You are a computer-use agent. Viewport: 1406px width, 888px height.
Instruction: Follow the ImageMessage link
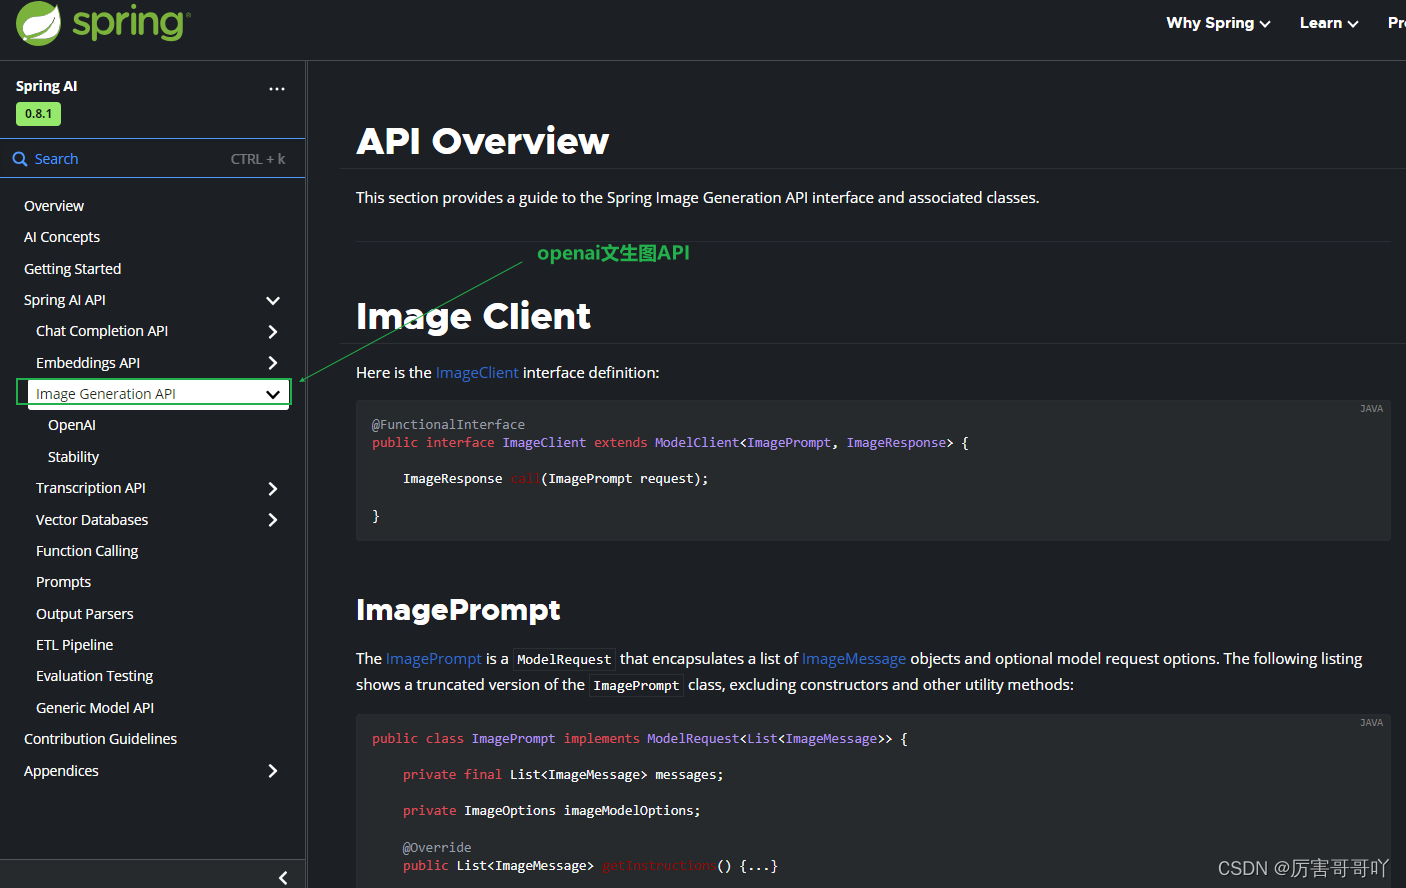point(854,659)
